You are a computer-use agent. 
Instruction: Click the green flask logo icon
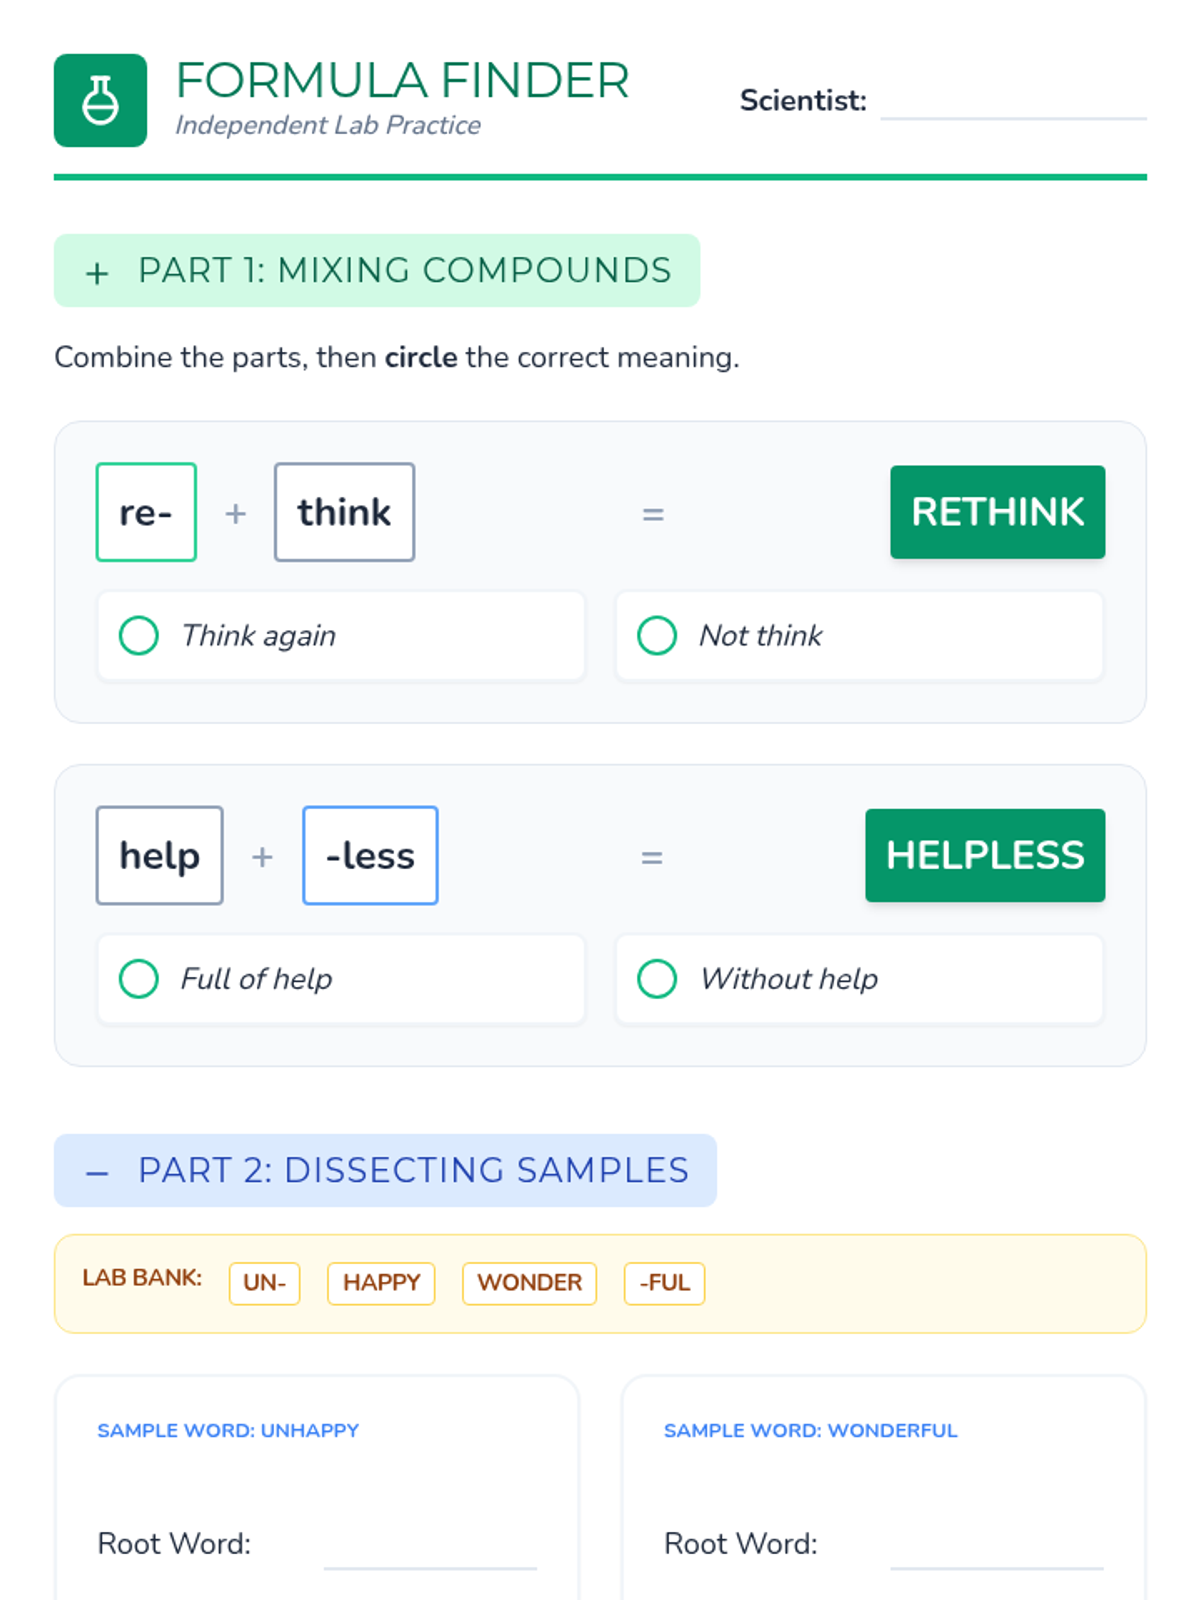[x=100, y=100]
